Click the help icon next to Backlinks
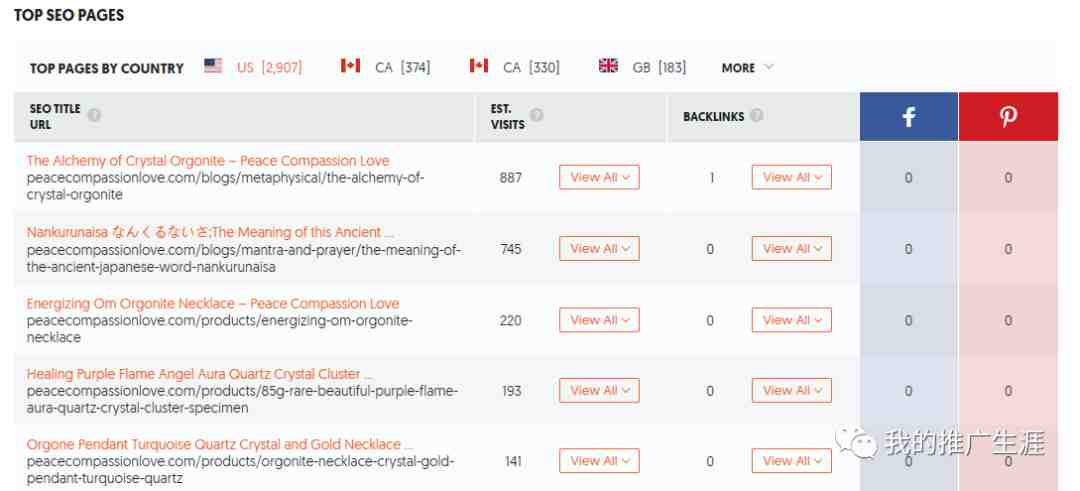This screenshot has height=491, width=1080. tap(757, 116)
